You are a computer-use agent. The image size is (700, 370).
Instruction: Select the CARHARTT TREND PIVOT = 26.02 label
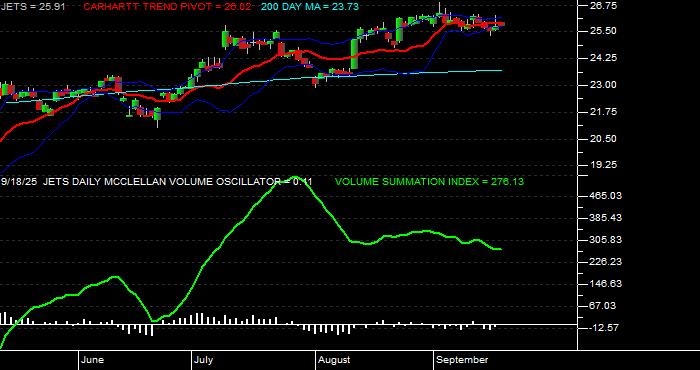point(167,6)
